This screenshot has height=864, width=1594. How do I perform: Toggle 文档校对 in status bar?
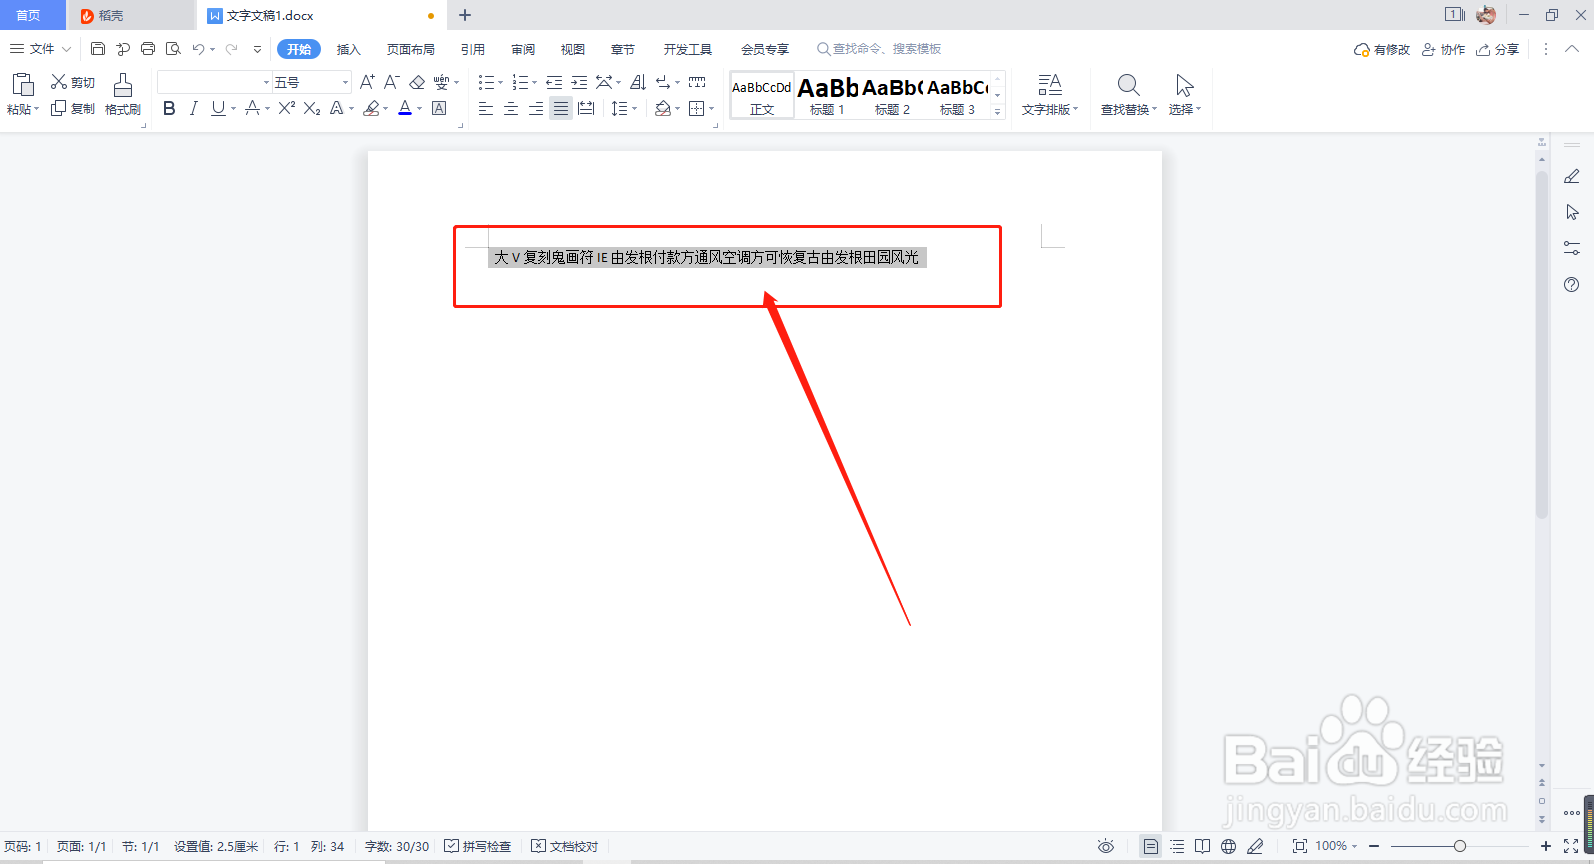[565, 846]
